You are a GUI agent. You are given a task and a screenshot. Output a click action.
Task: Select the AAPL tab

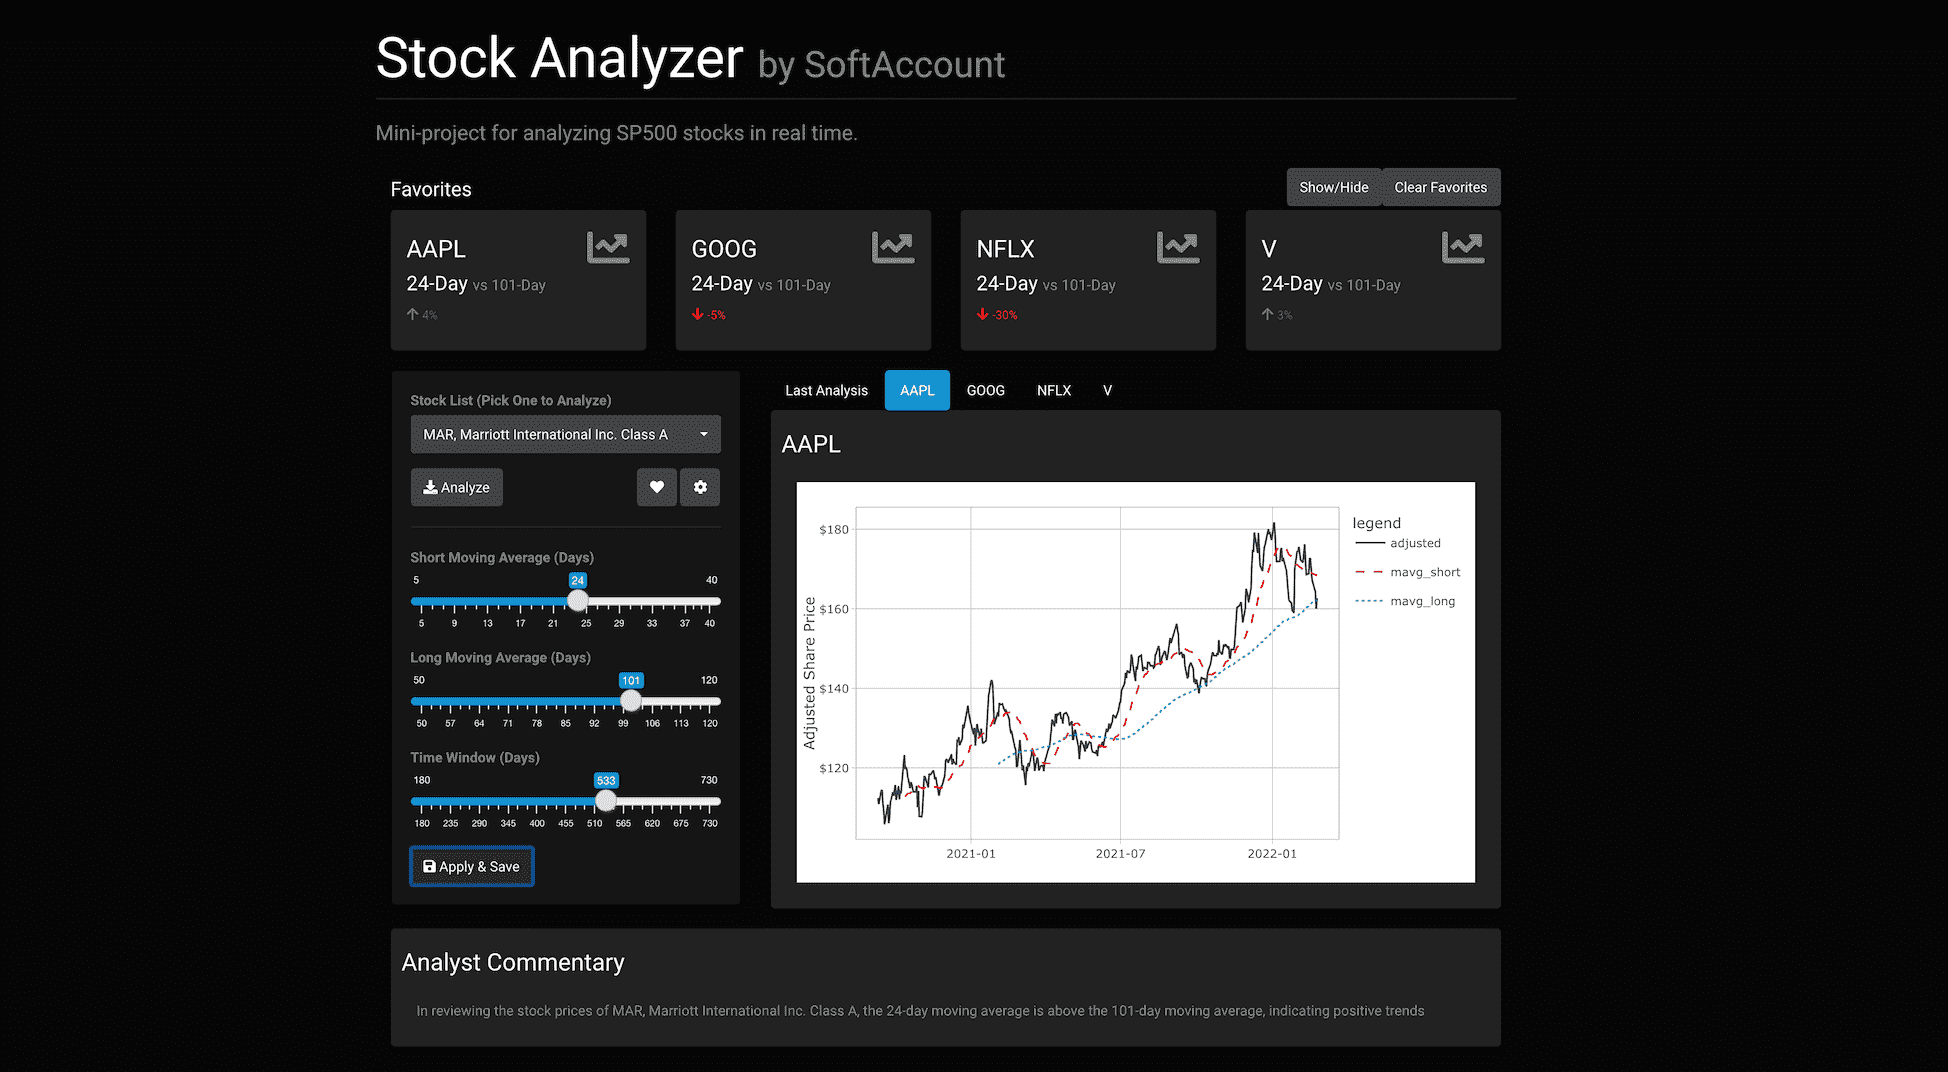coord(917,390)
